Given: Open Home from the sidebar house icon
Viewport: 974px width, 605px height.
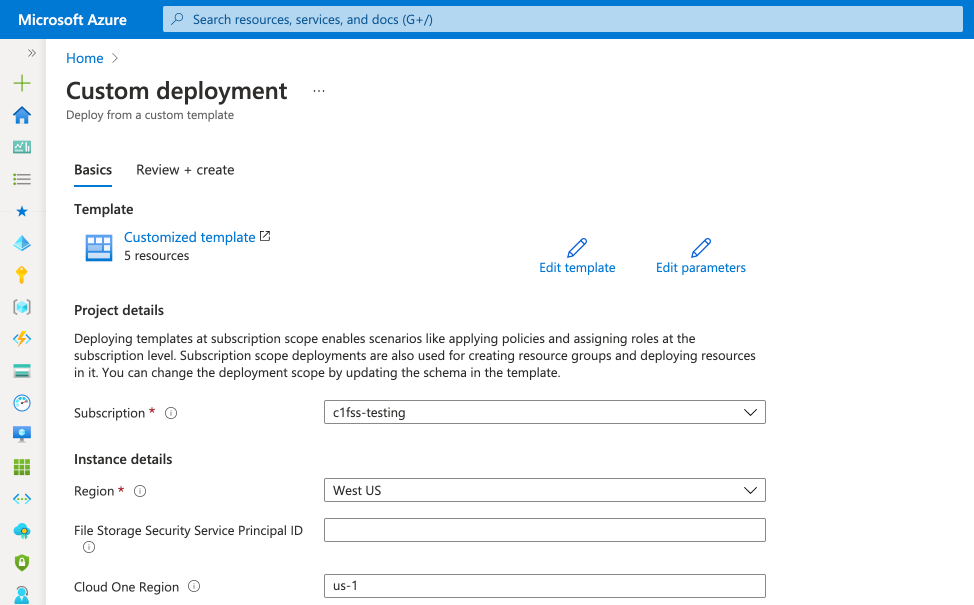Looking at the screenshot, I should (22, 115).
